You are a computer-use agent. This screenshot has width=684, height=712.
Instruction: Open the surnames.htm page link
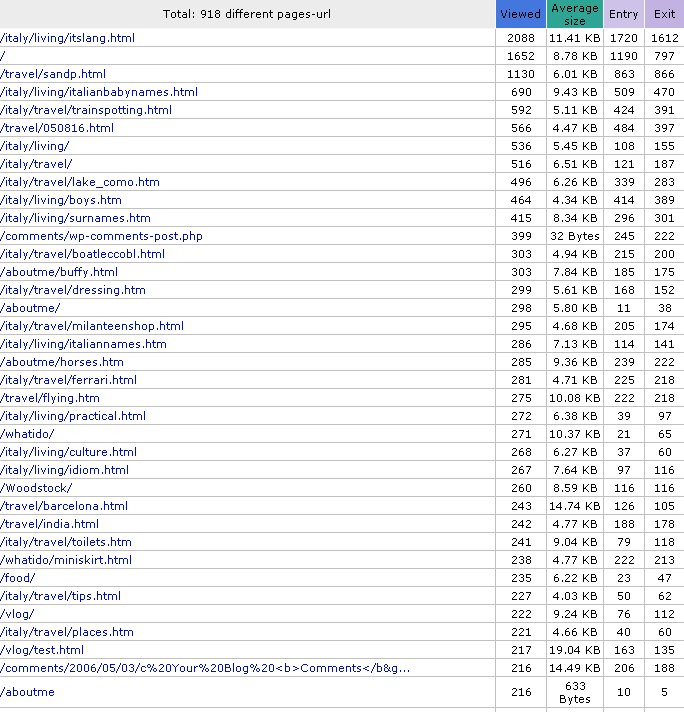tap(75, 218)
